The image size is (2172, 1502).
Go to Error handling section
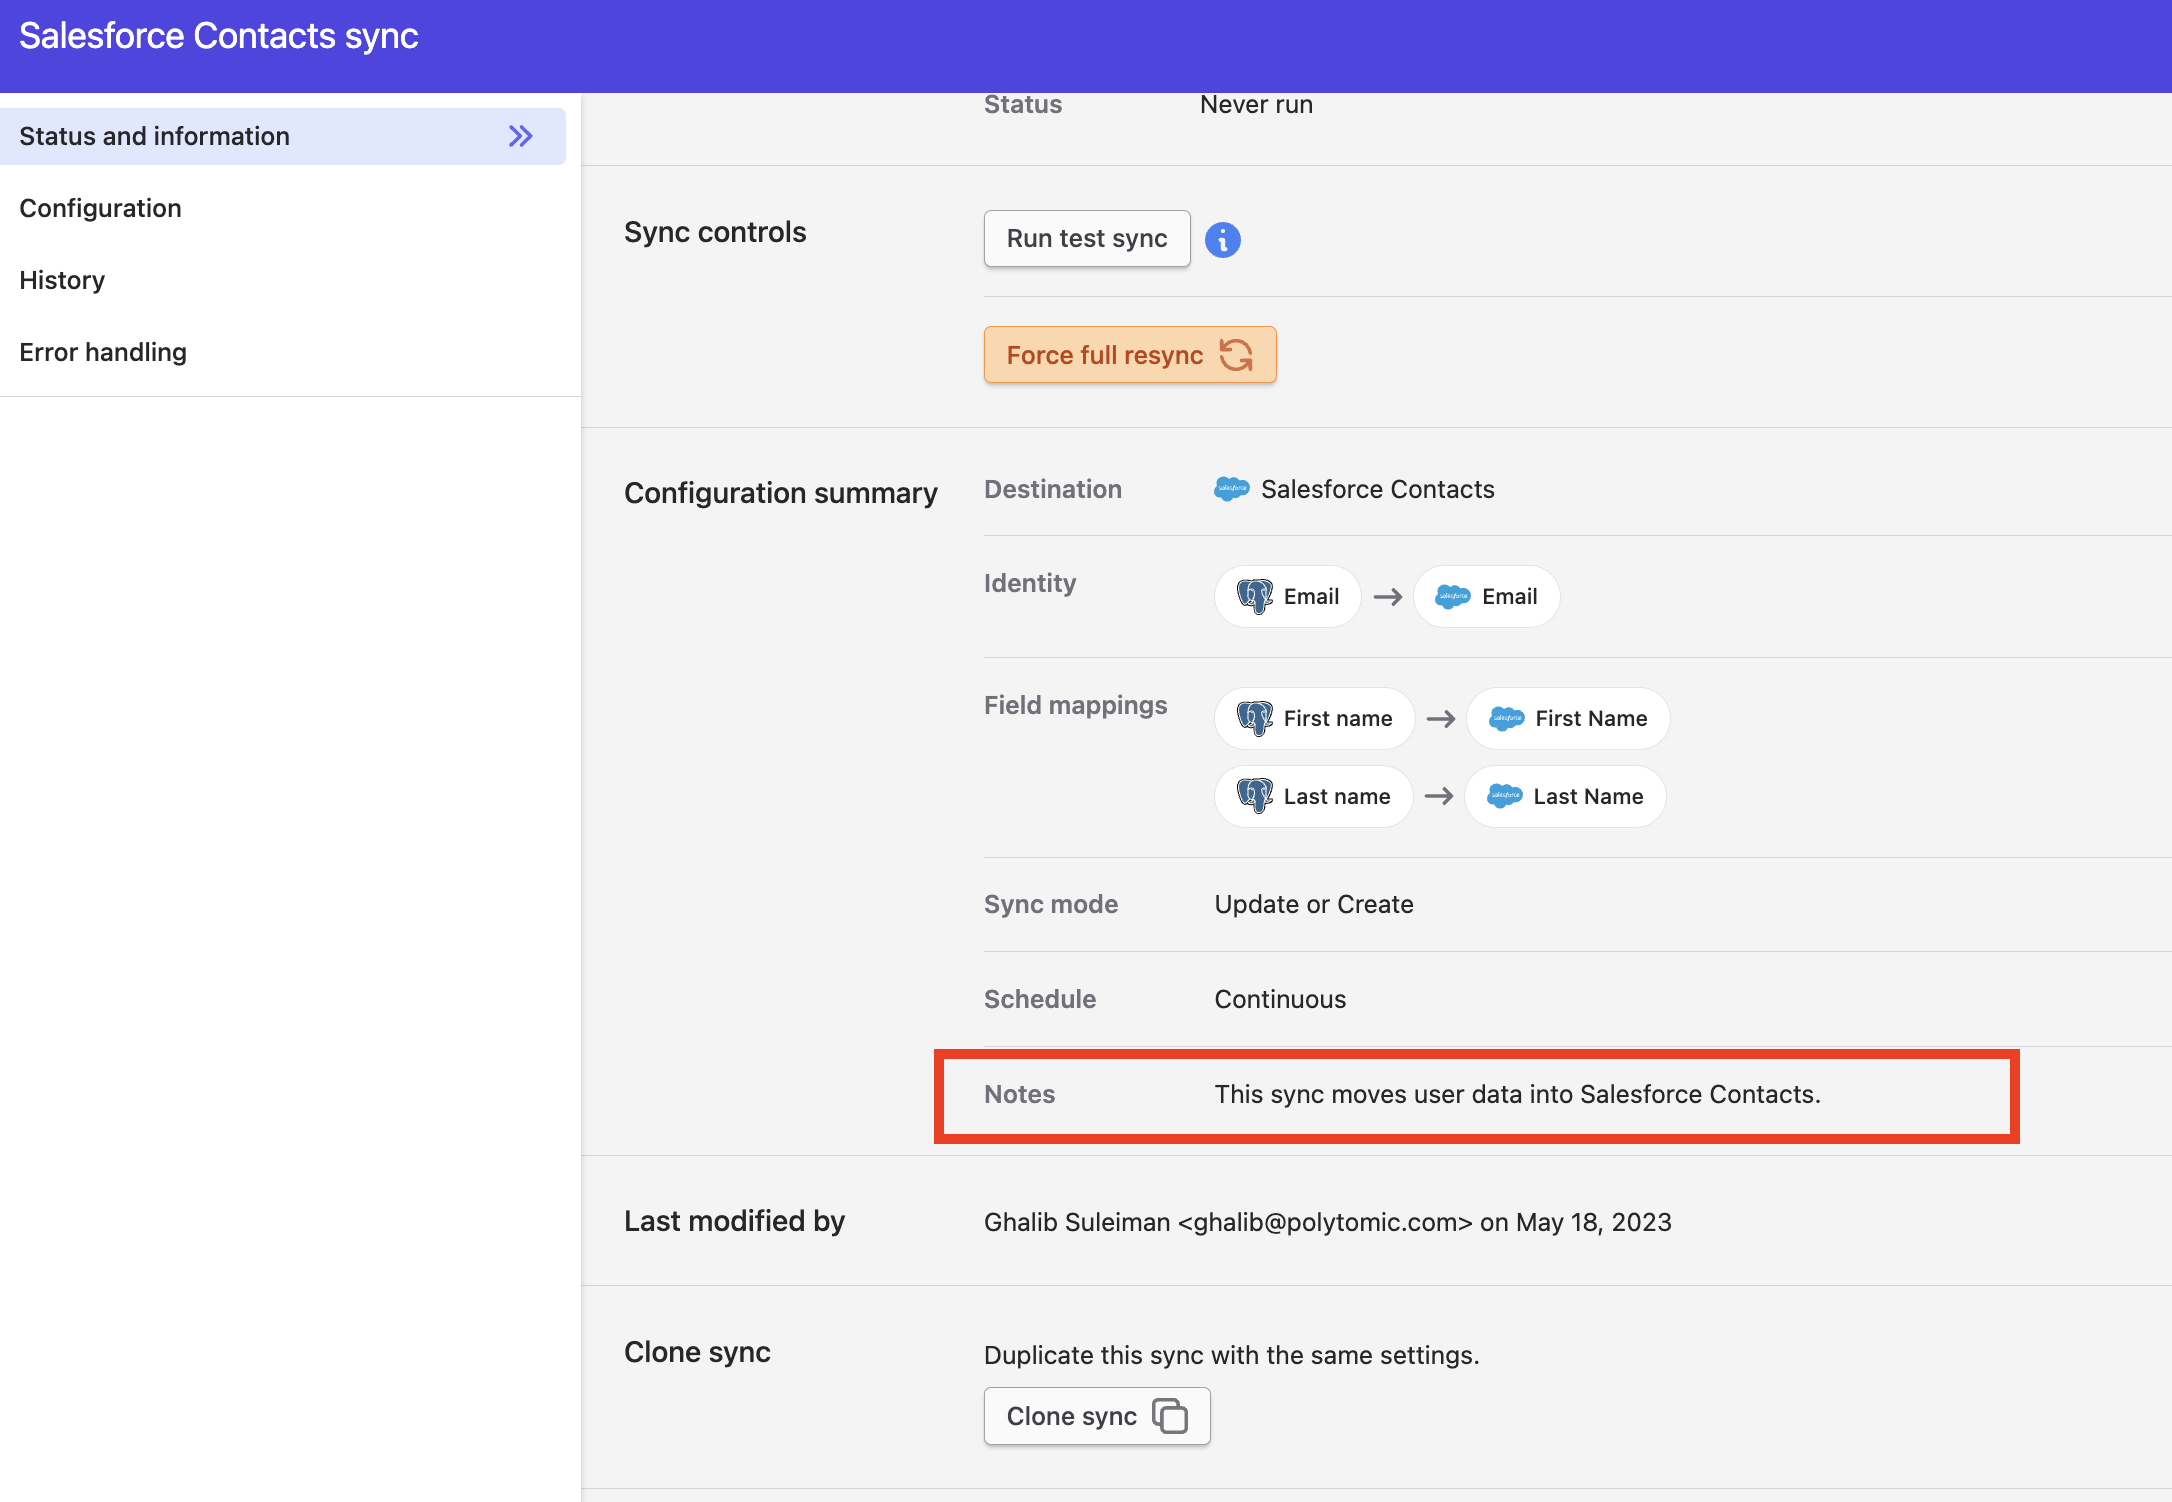(103, 352)
